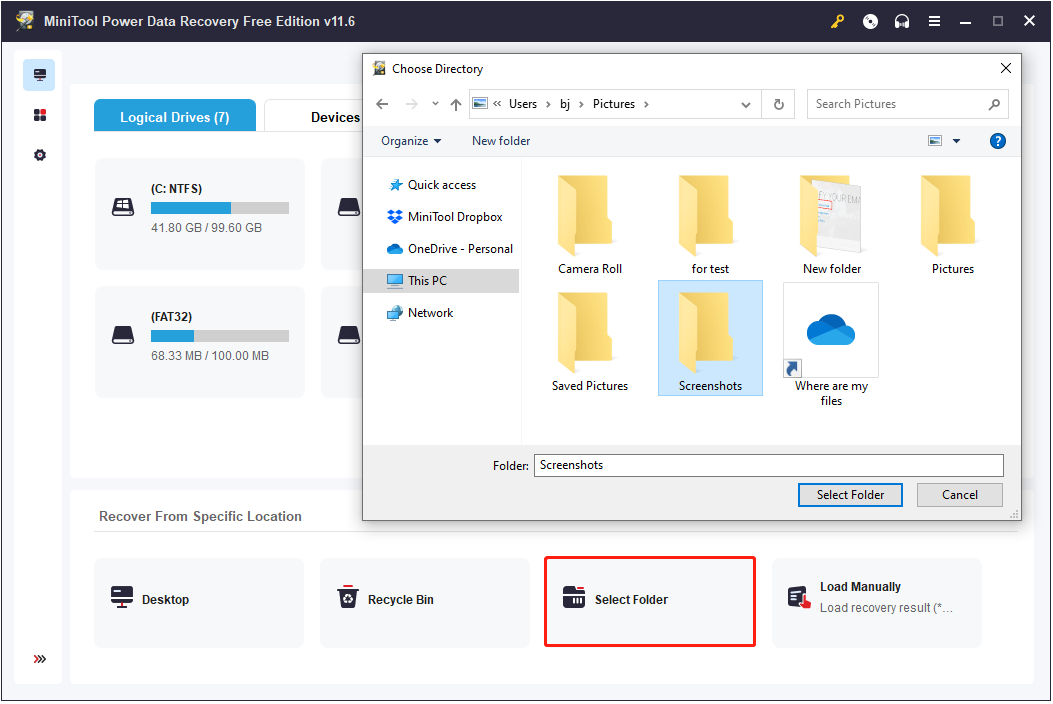Image resolution: width=1053 pixels, height=704 pixels.
Task: Open the utilities grid icon in left sidebar
Action: tap(40, 115)
